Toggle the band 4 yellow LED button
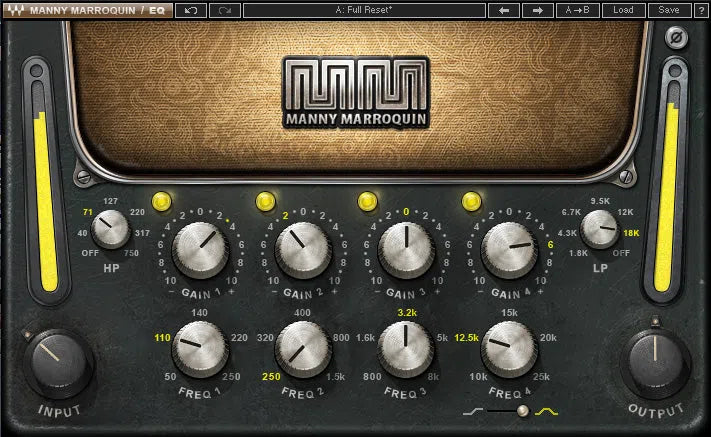711x437 pixels. [469, 202]
